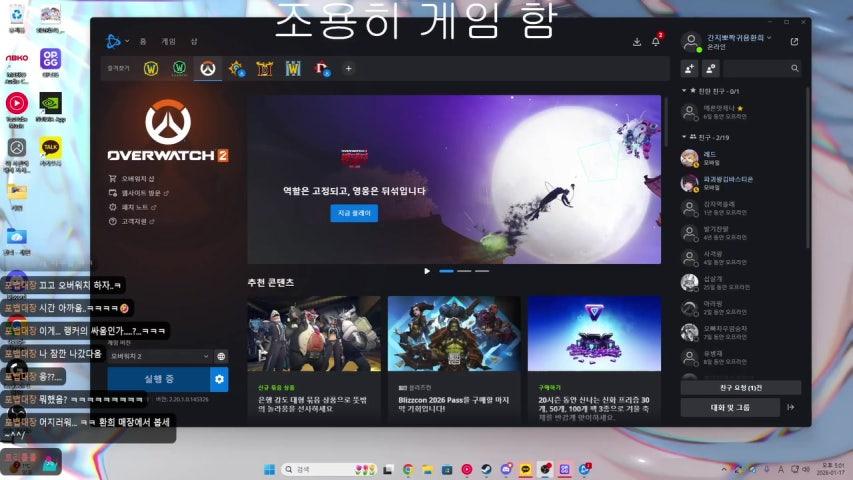This screenshot has height=480, width=853.
Task: Open the 고객지원 link
Action: (132, 221)
